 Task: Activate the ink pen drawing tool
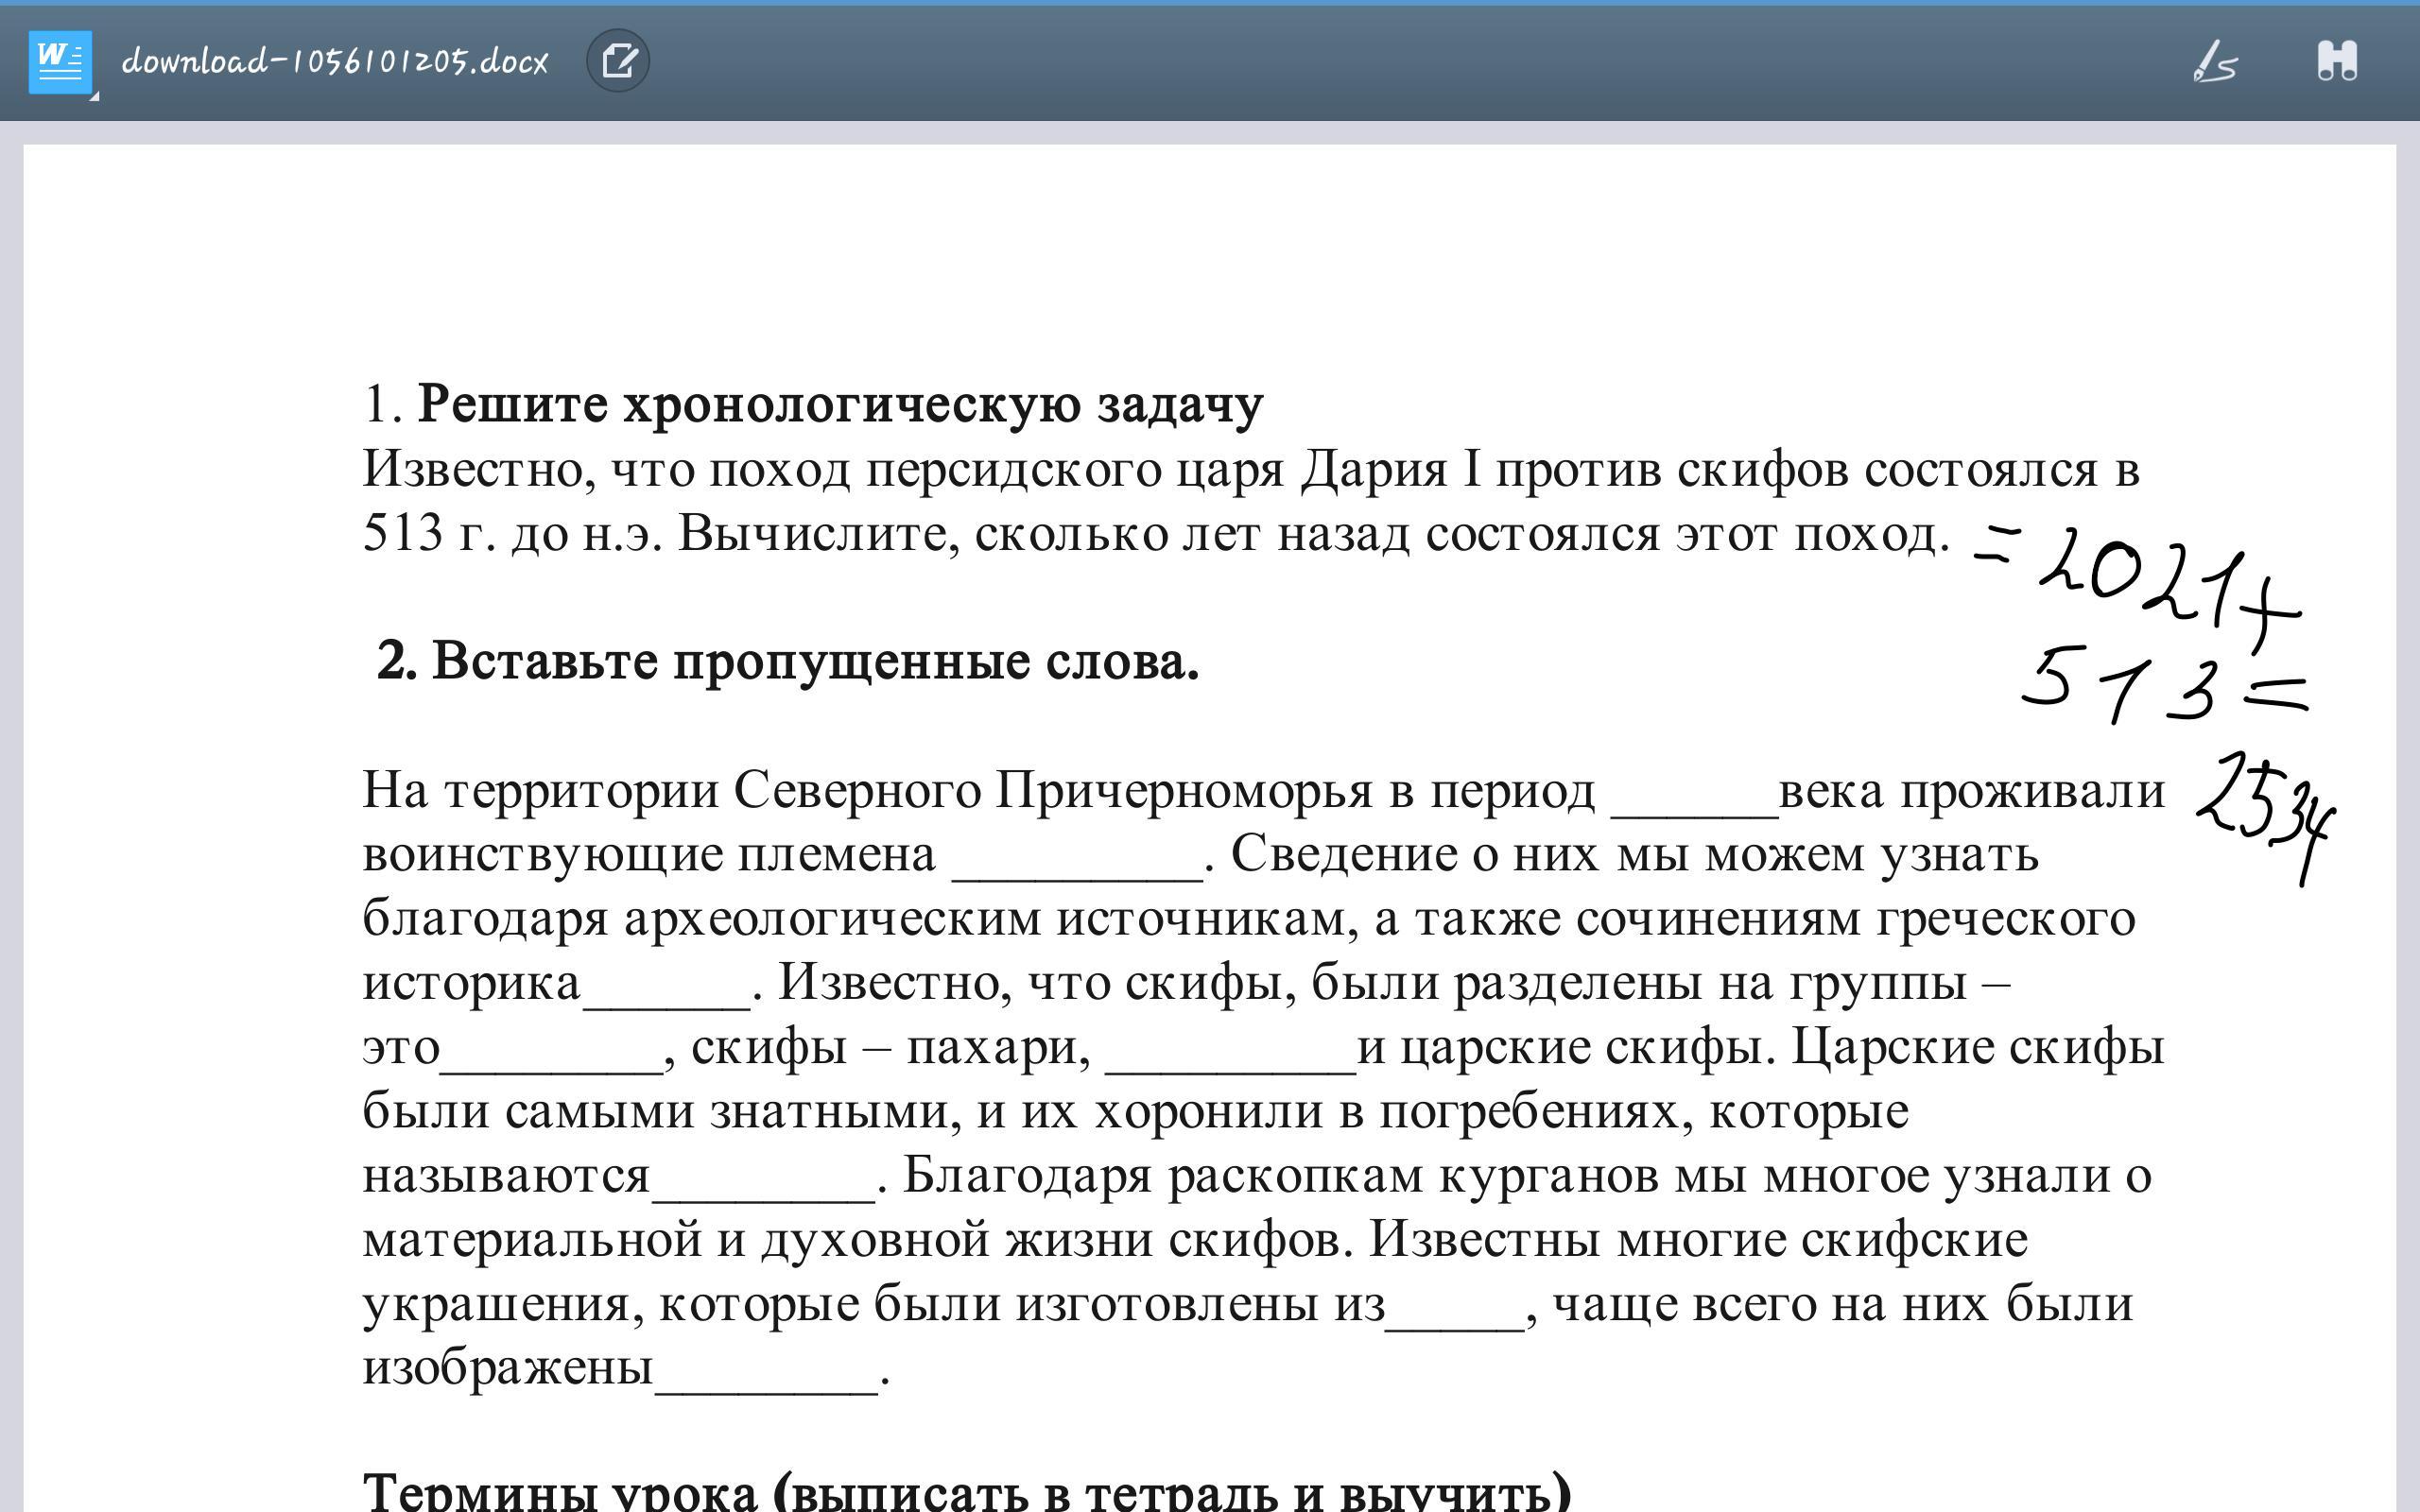2215,61
